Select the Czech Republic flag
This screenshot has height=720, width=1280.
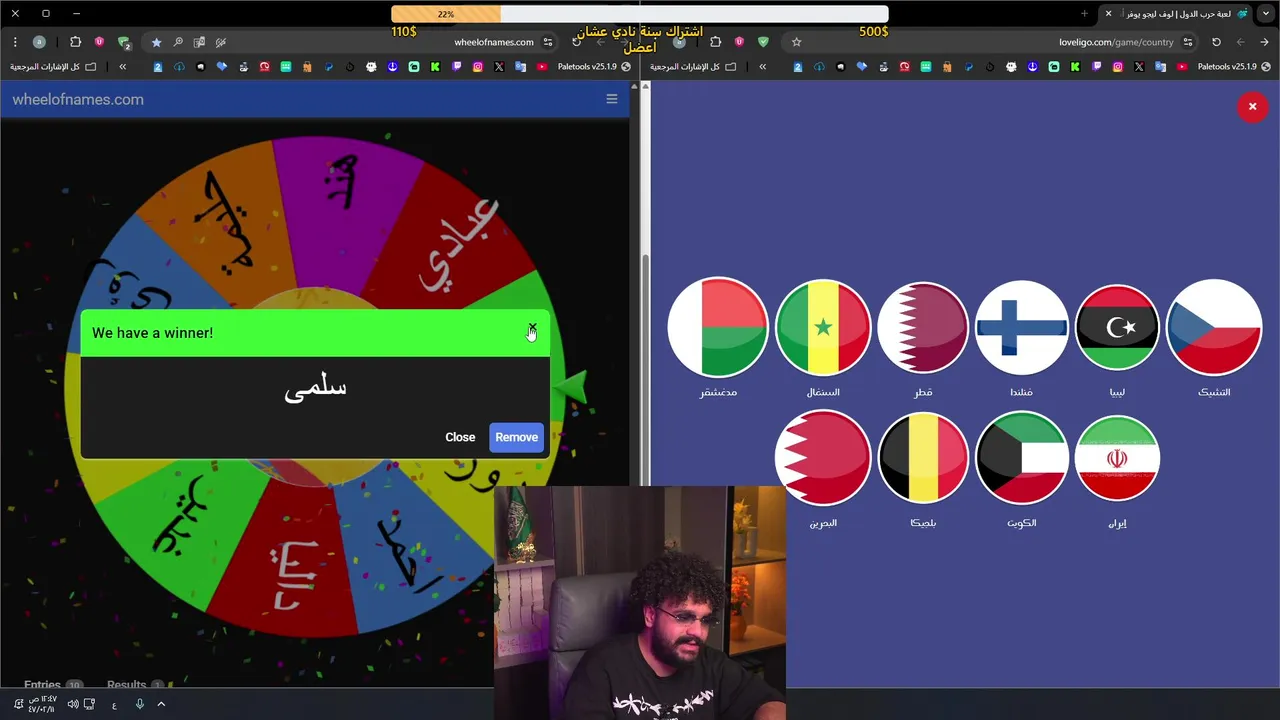coord(1214,327)
